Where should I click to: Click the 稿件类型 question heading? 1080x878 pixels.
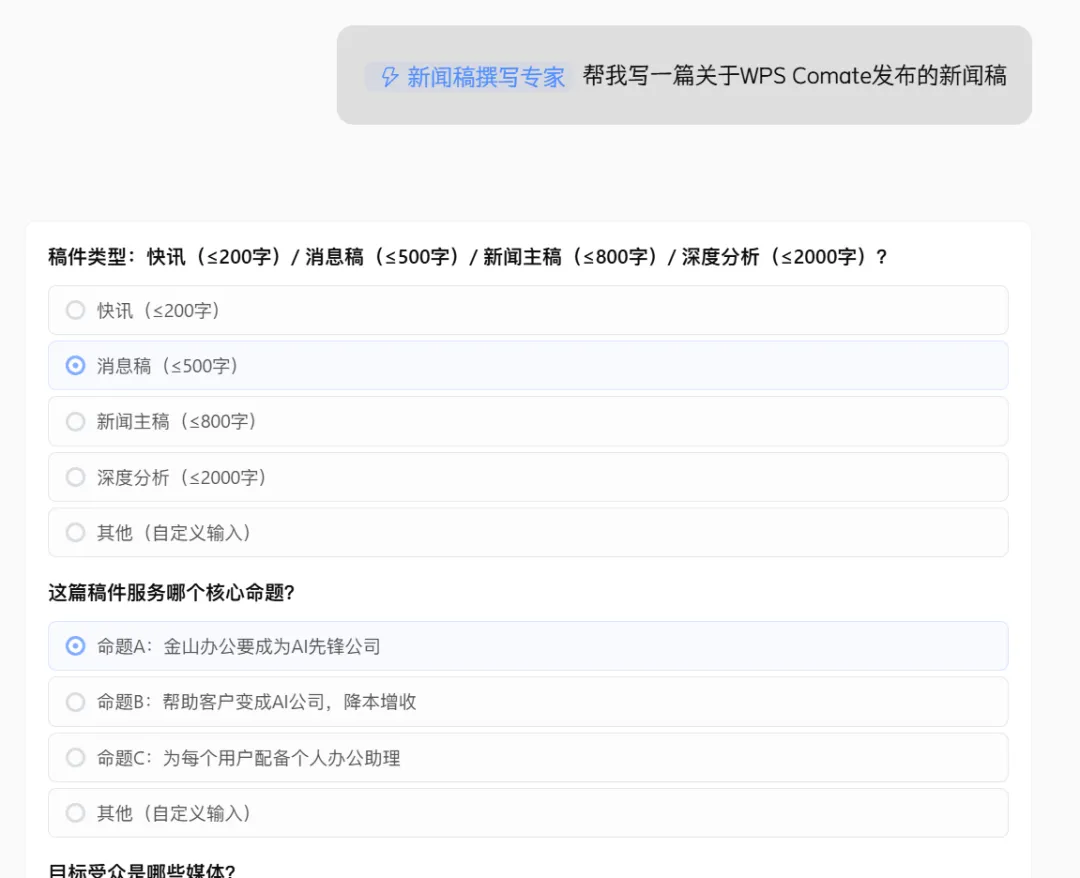coord(468,257)
